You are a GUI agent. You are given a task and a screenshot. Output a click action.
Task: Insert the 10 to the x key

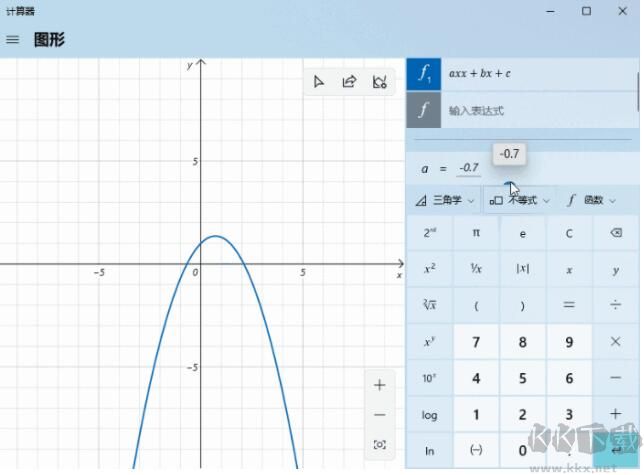430,378
